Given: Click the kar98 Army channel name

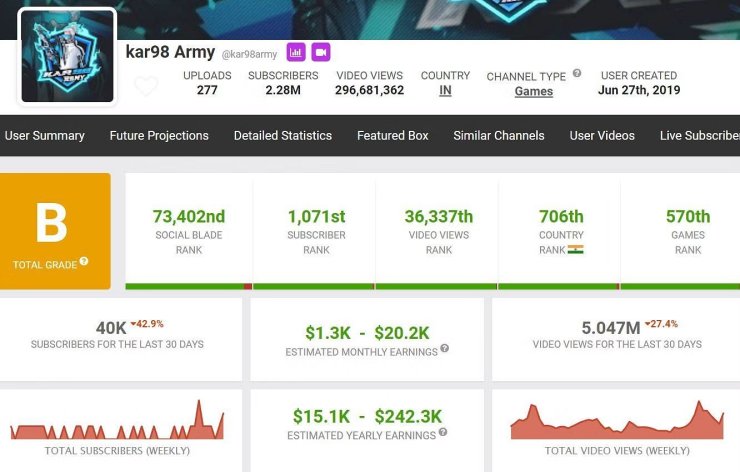Looking at the screenshot, I should (x=170, y=52).
